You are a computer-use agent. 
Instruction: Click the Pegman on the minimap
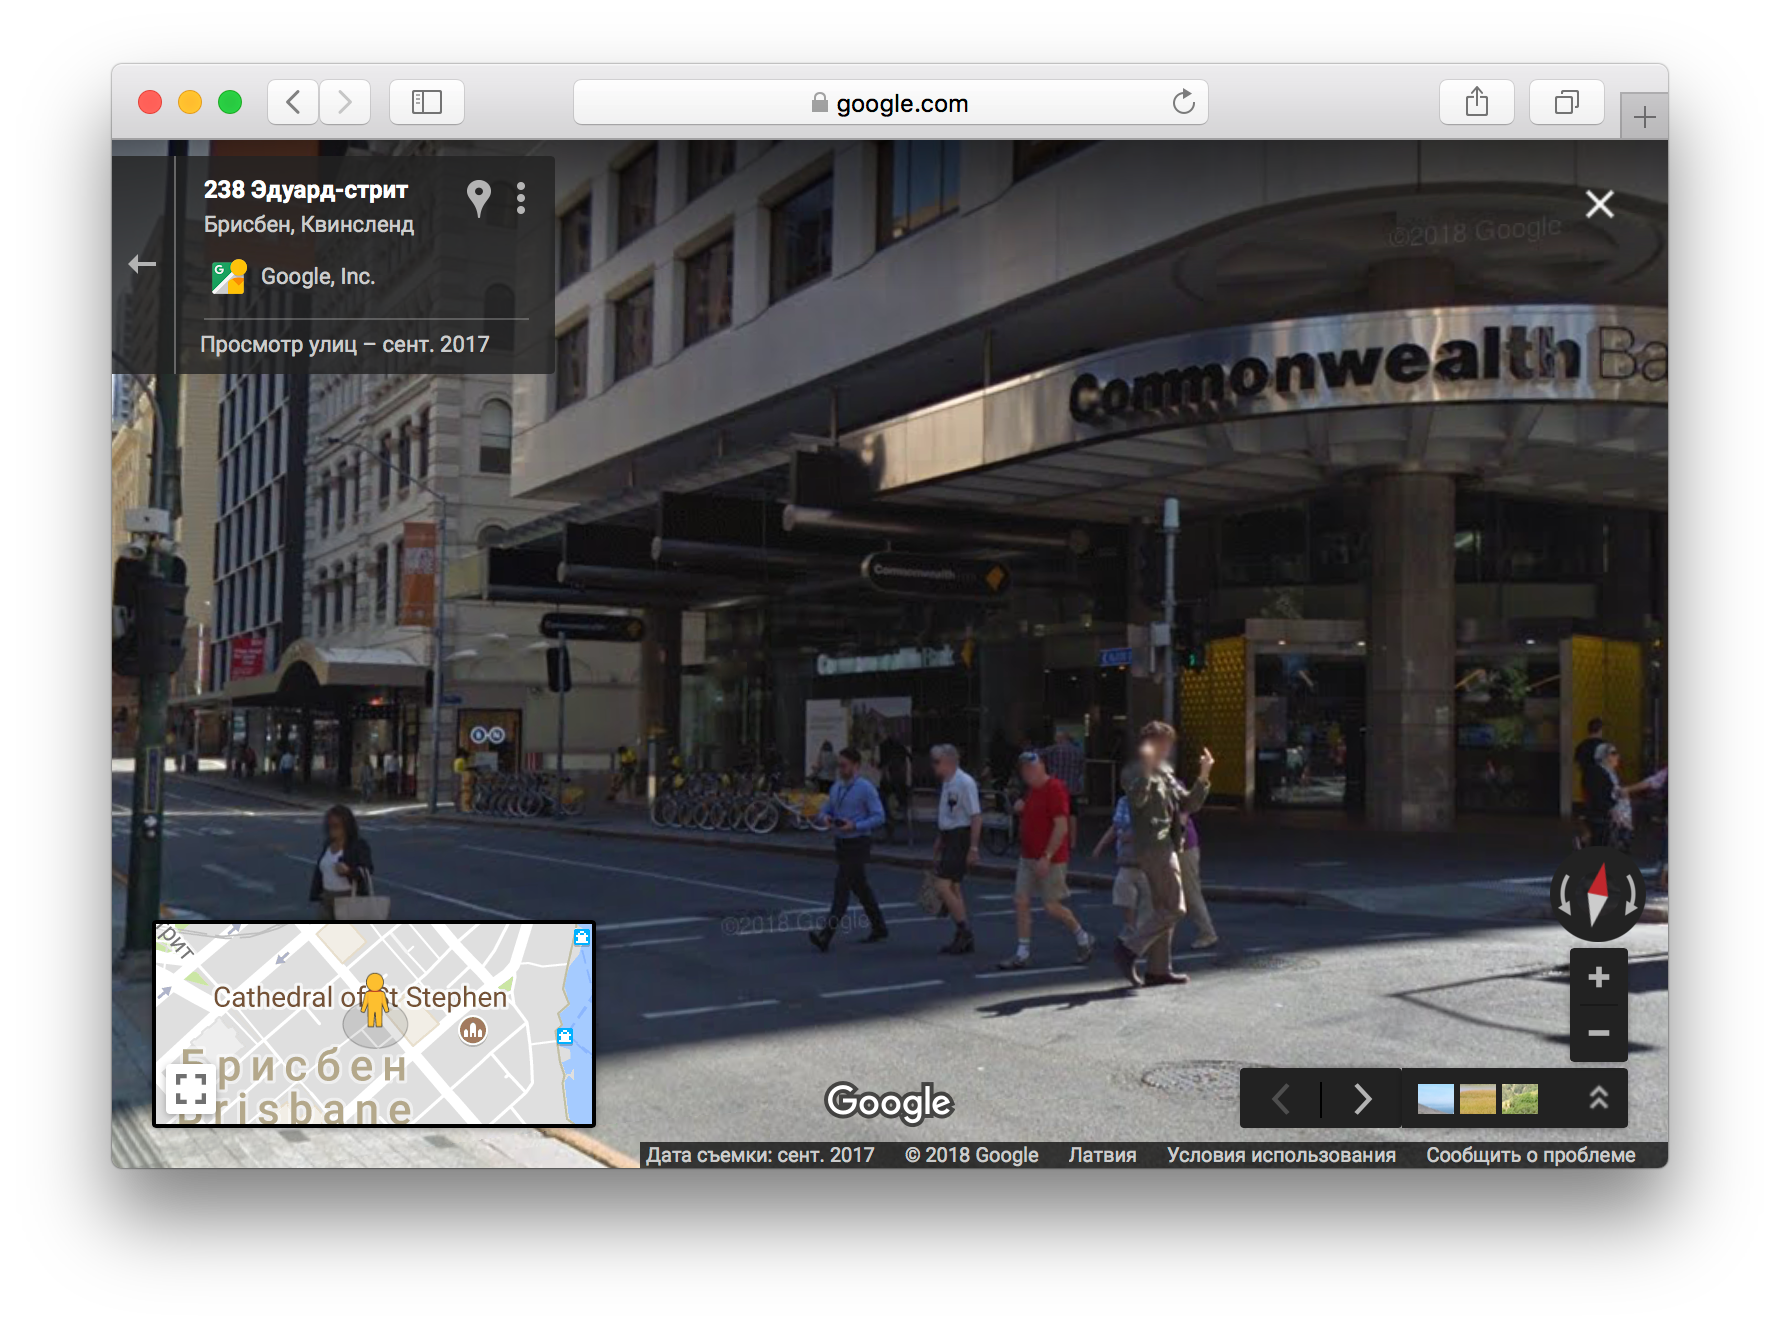coord(375,999)
